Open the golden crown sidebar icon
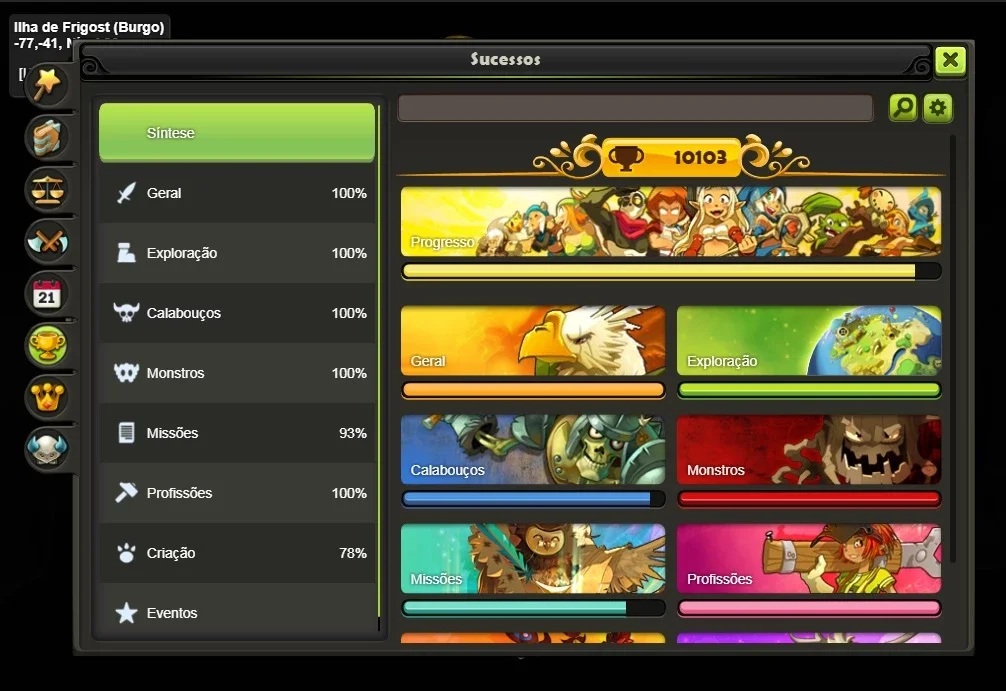The image size is (1006, 691). point(47,397)
